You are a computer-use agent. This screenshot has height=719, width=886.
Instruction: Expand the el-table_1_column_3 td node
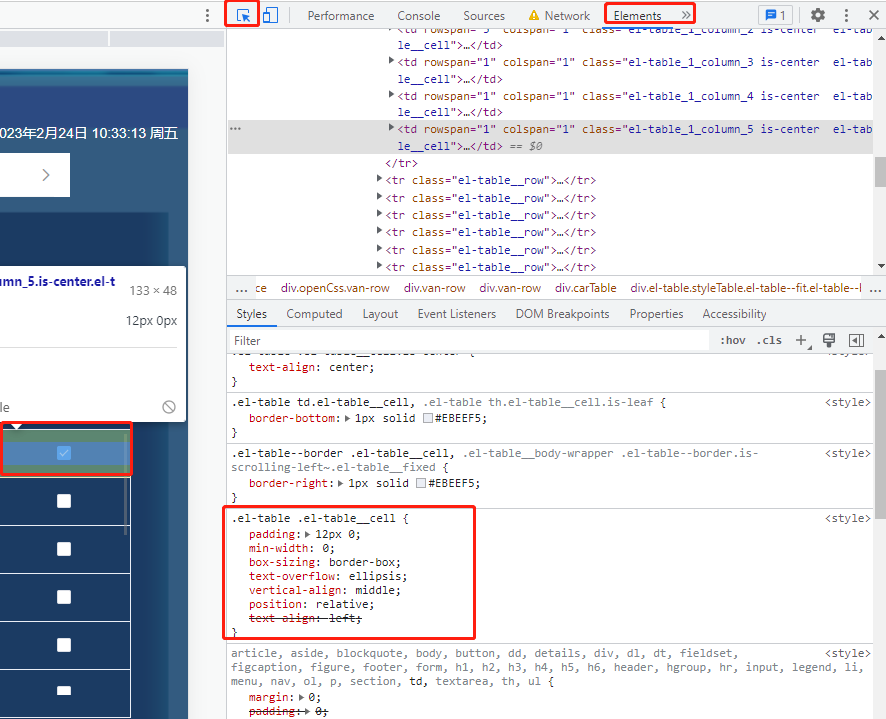[391, 60]
